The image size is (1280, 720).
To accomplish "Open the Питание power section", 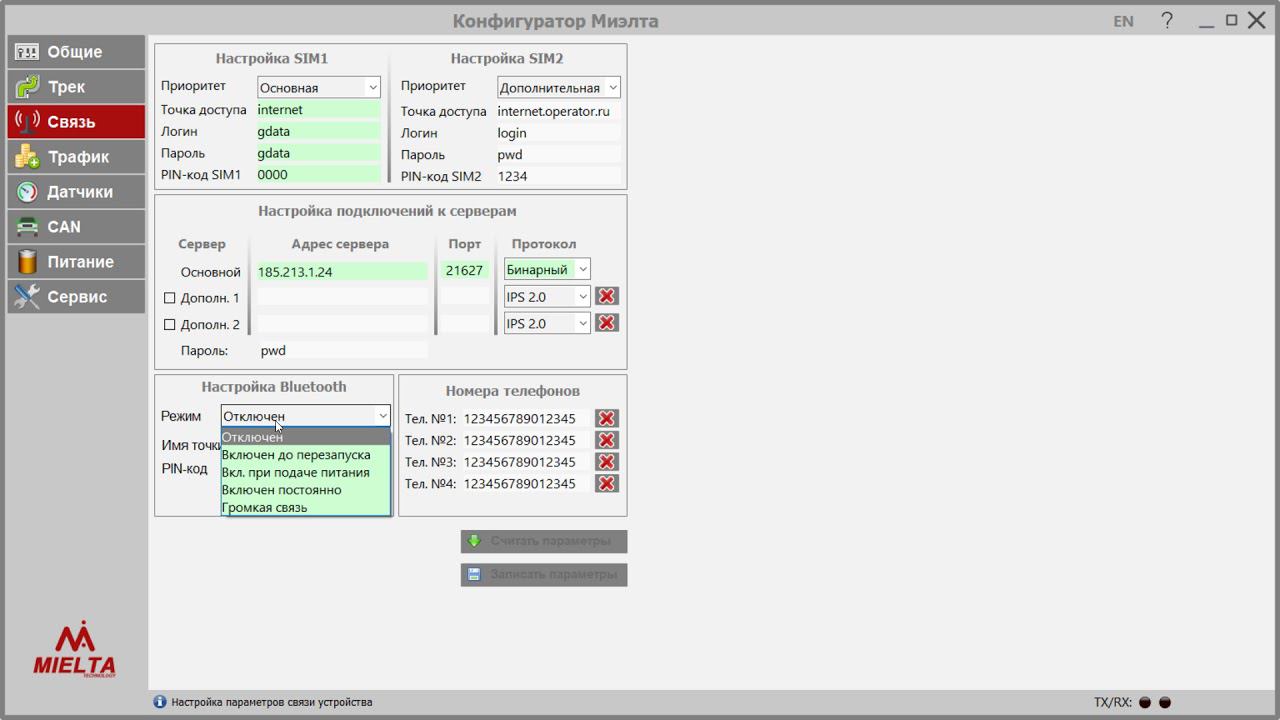I will pos(76,262).
